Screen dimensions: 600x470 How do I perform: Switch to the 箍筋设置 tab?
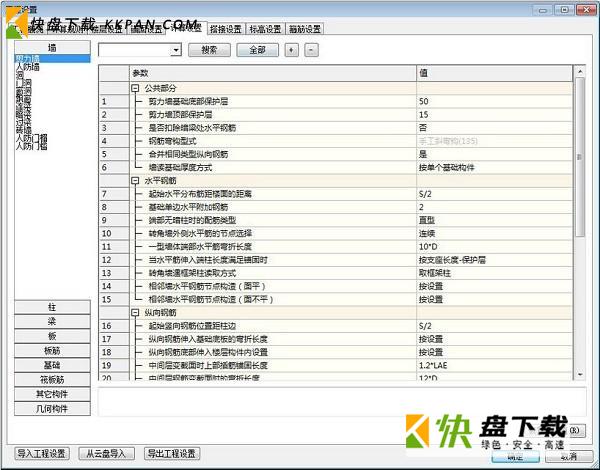click(x=305, y=29)
